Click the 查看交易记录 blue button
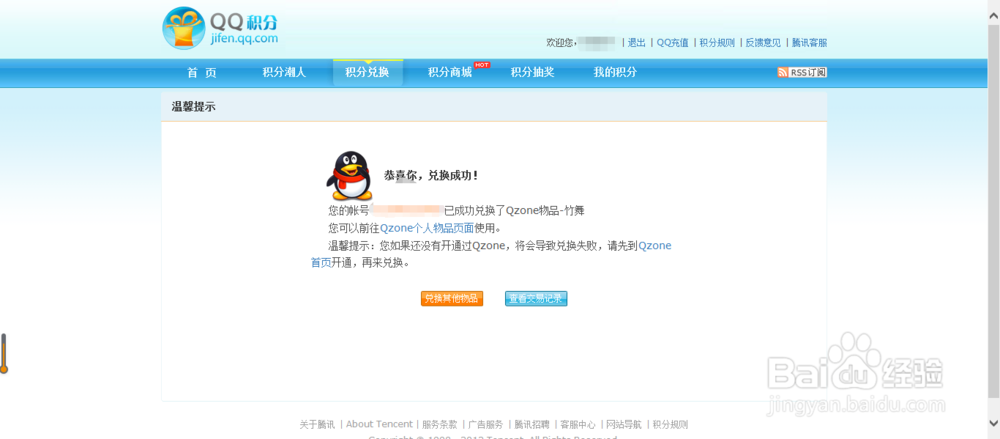1000x439 pixels. 536,299
